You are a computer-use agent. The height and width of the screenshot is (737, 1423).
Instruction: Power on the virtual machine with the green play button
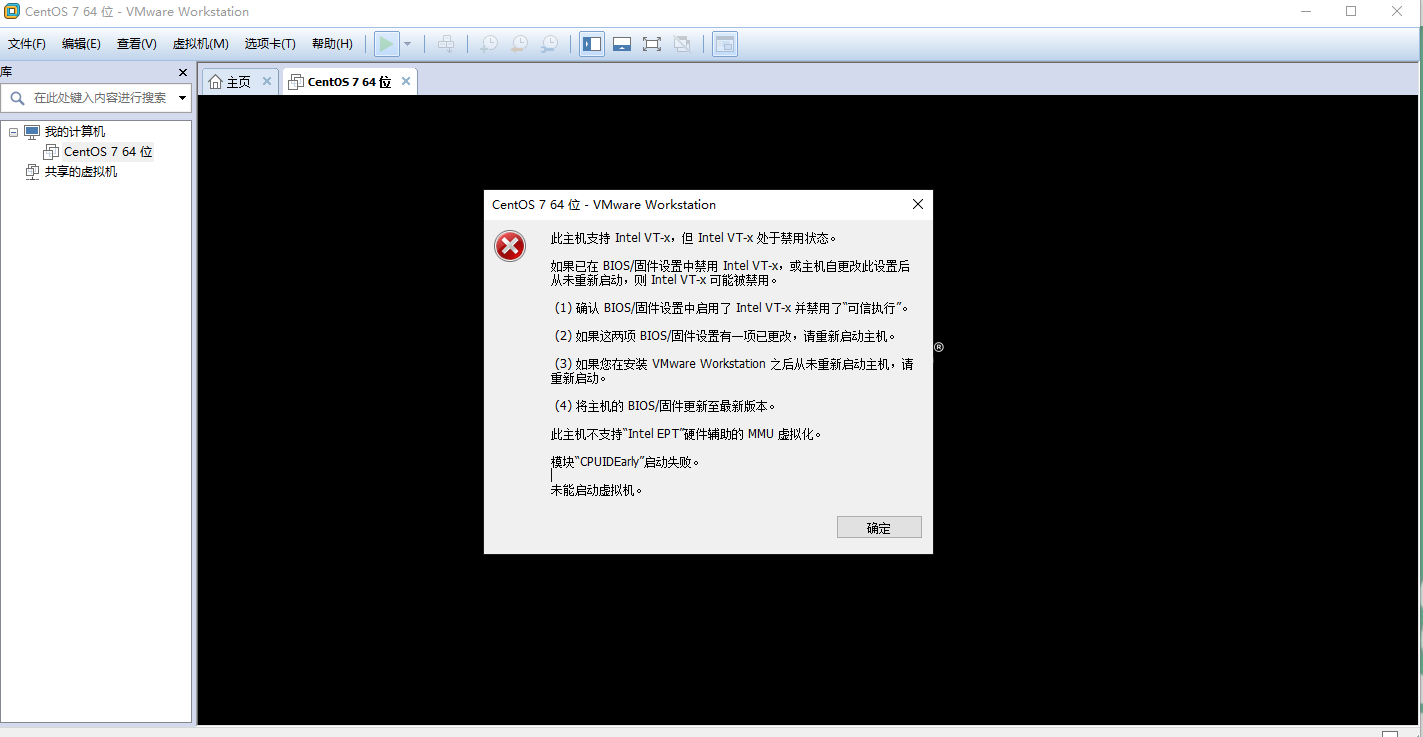386,44
